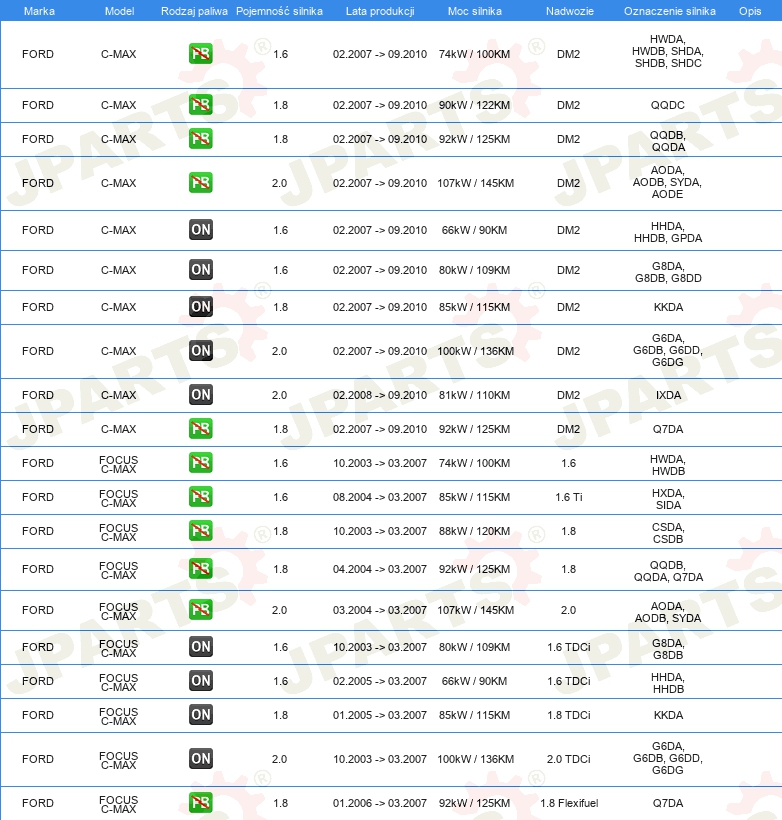Click the Opis column header
This screenshot has height=820, width=782.
click(750, 11)
